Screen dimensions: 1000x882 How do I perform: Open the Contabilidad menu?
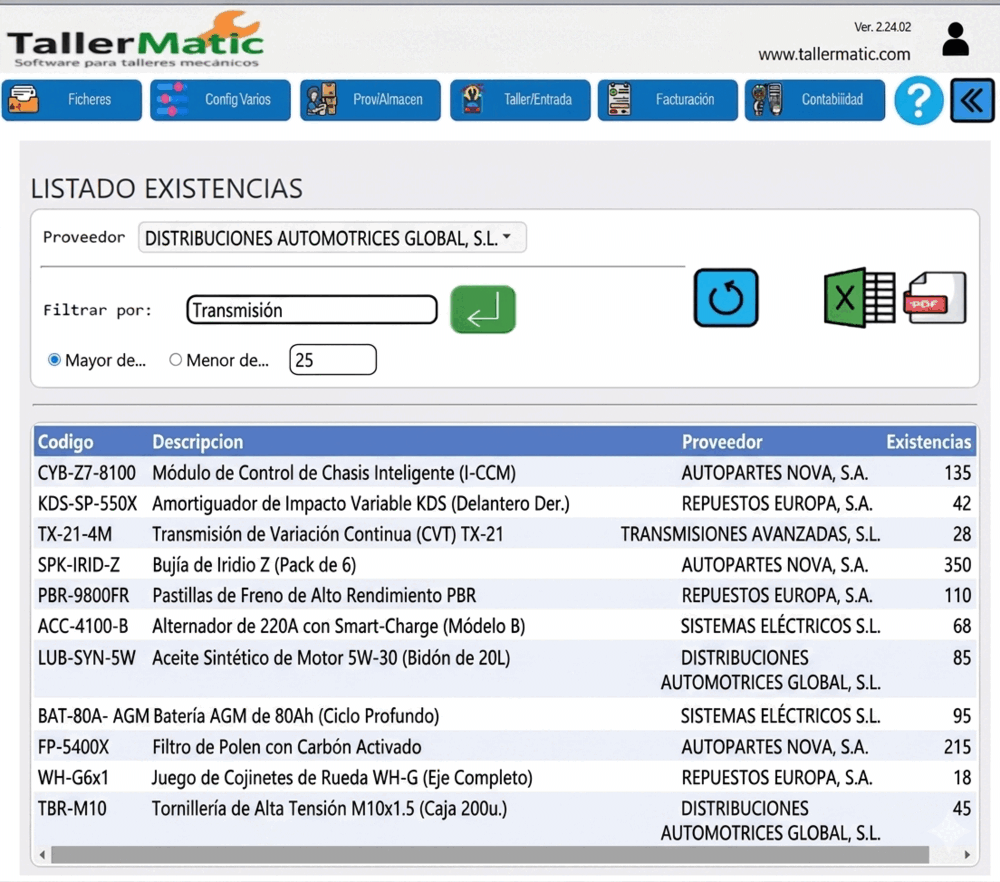(815, 100)
